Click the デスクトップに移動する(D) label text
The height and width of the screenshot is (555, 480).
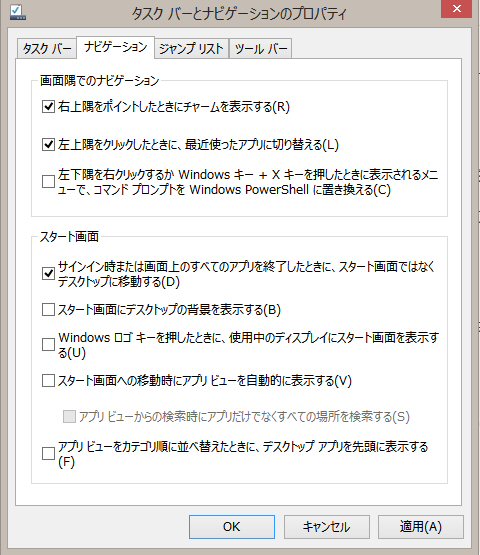pyautogui.click(x=119, y=282)
